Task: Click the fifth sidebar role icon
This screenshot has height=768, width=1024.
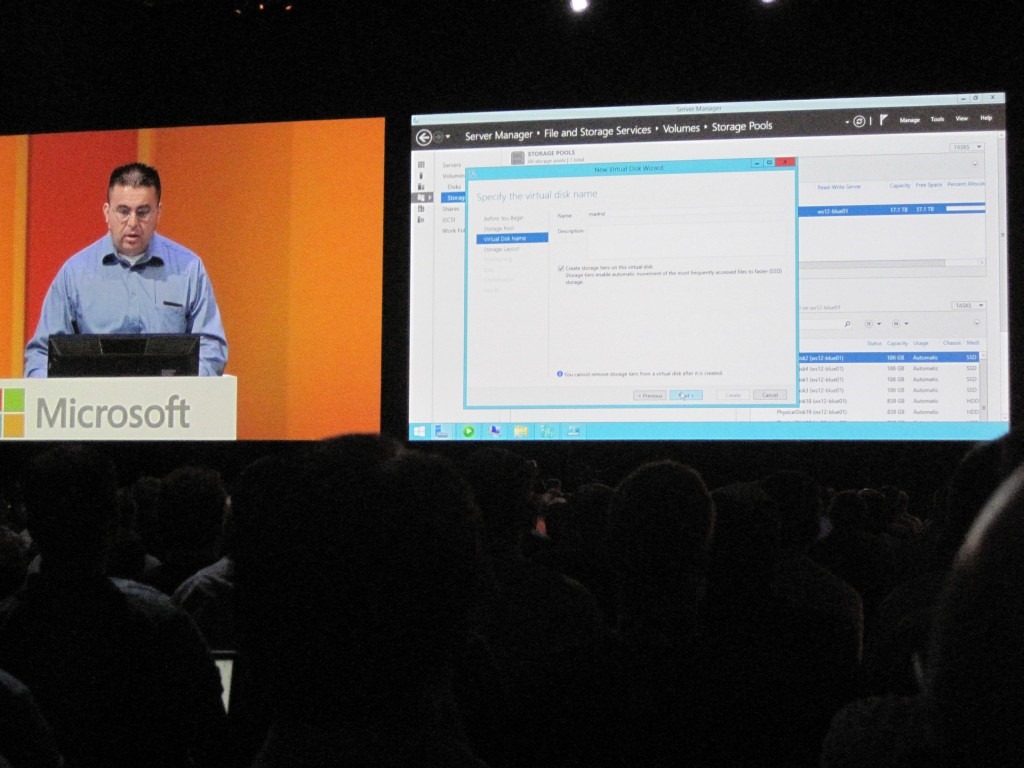Action: point(421,209)
